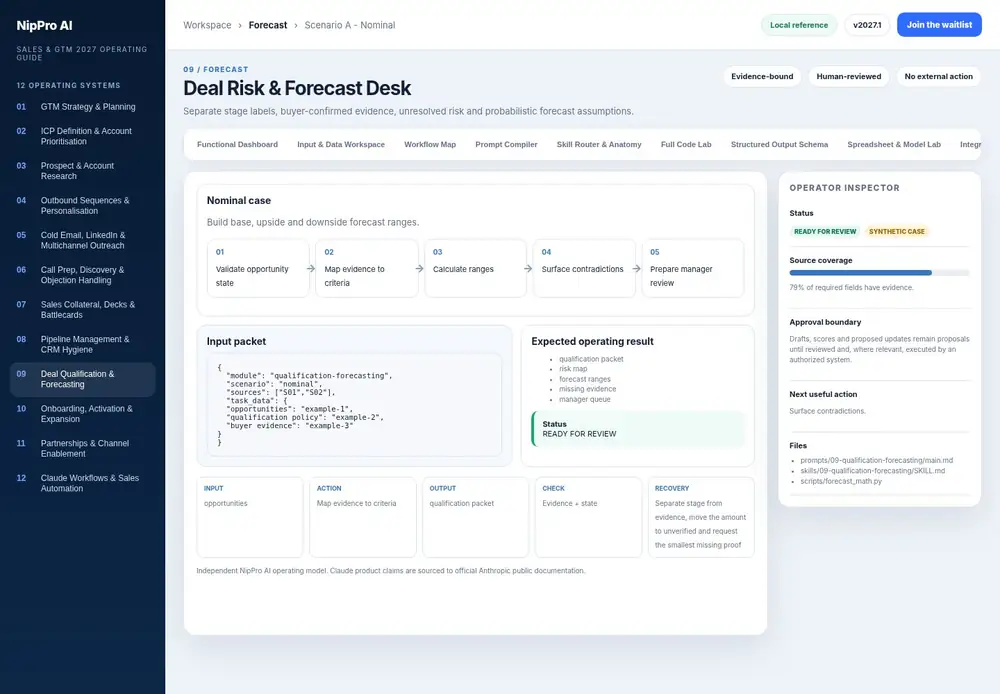Image resolution: width=1000 pixels, height=694 pixels.
Task: Select step 01 Validate opportunity state
Action: [x=258, y=269]
